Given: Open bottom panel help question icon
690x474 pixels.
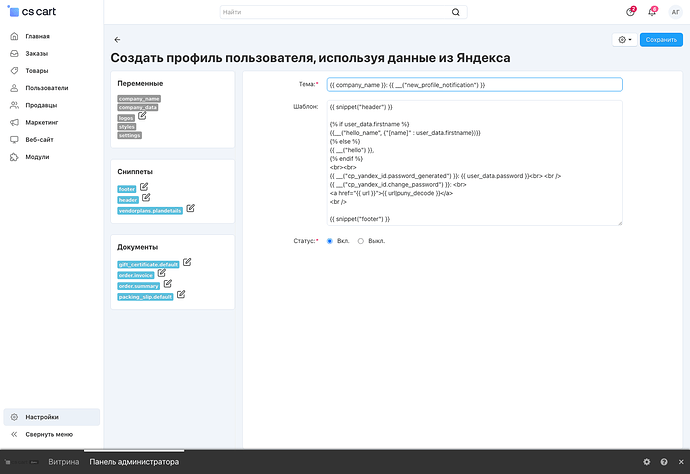Looking at the screenshot, I should pos(664,462).
